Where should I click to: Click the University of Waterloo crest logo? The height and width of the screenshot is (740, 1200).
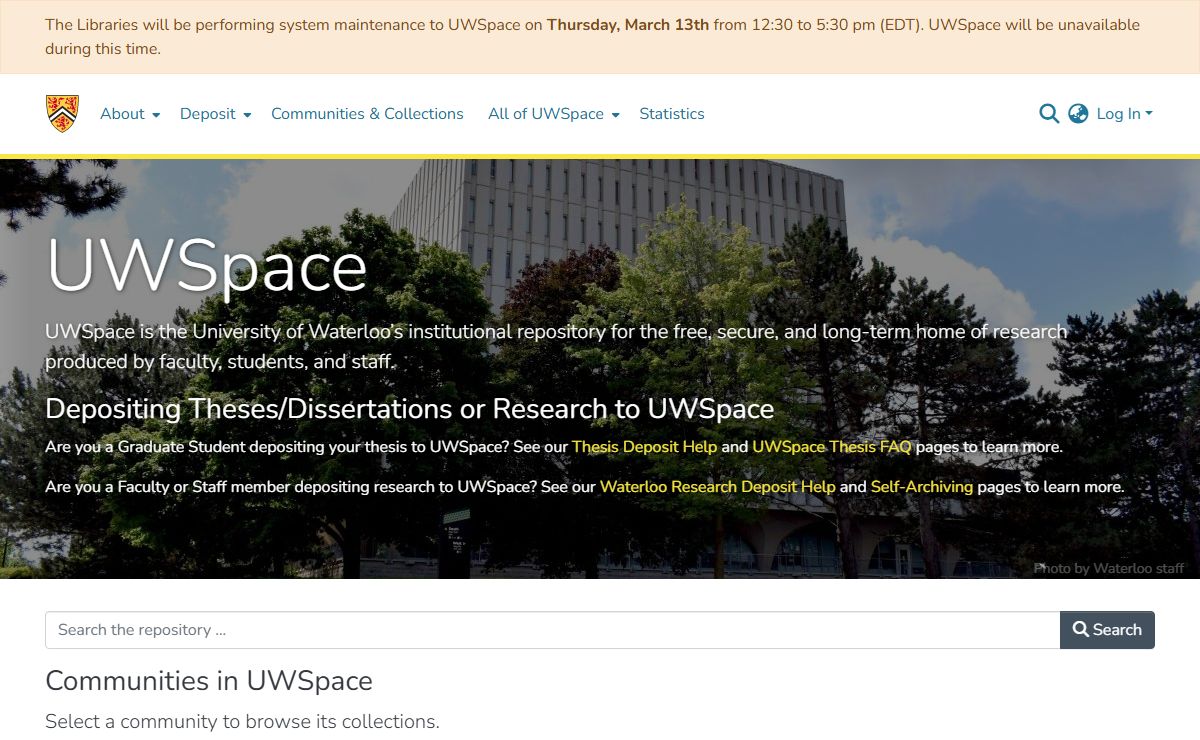click(62, 114)
